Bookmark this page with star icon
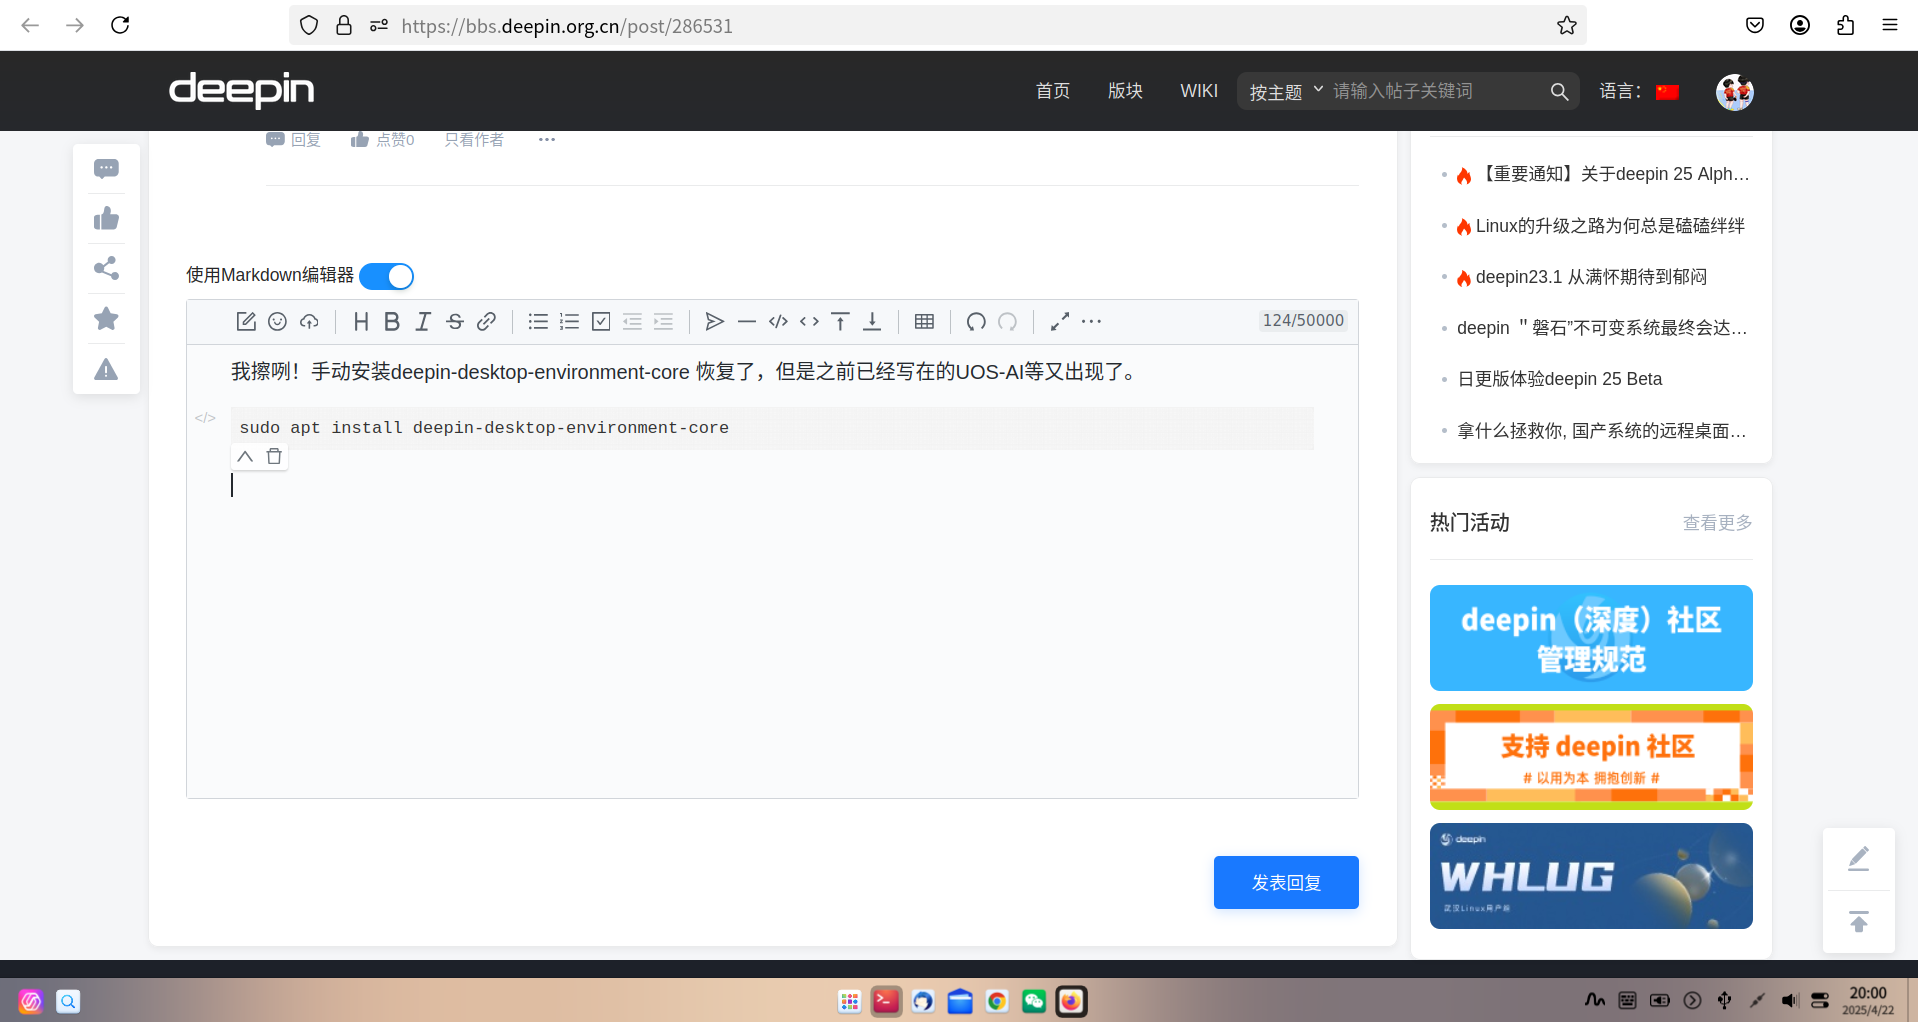Screen dimensions: 1918x1022 (1566, 25)
